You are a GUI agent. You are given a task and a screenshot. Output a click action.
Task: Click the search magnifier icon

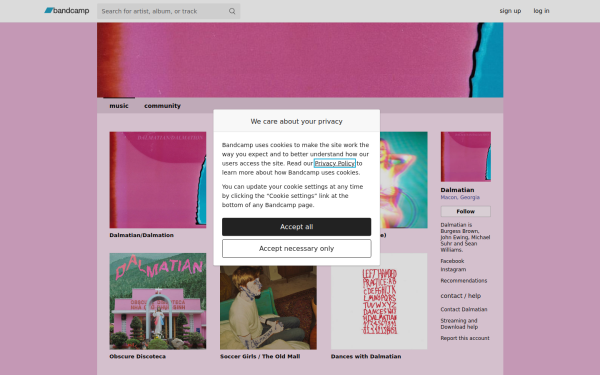pos(232,11)
